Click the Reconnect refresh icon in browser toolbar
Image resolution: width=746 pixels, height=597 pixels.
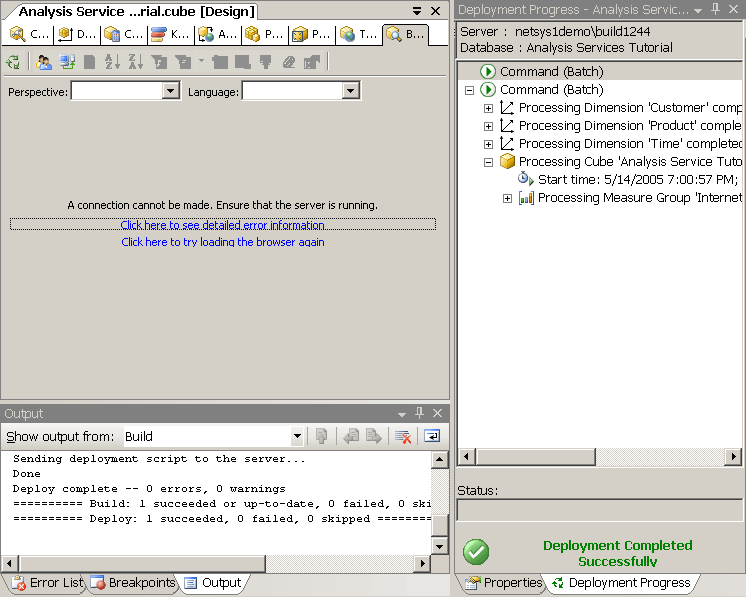click(13, 62)
